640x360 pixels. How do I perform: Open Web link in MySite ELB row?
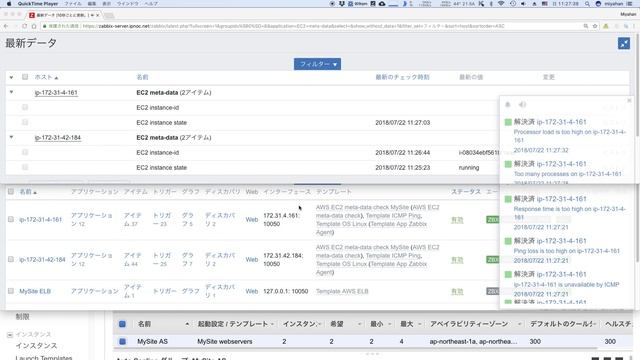251,291
